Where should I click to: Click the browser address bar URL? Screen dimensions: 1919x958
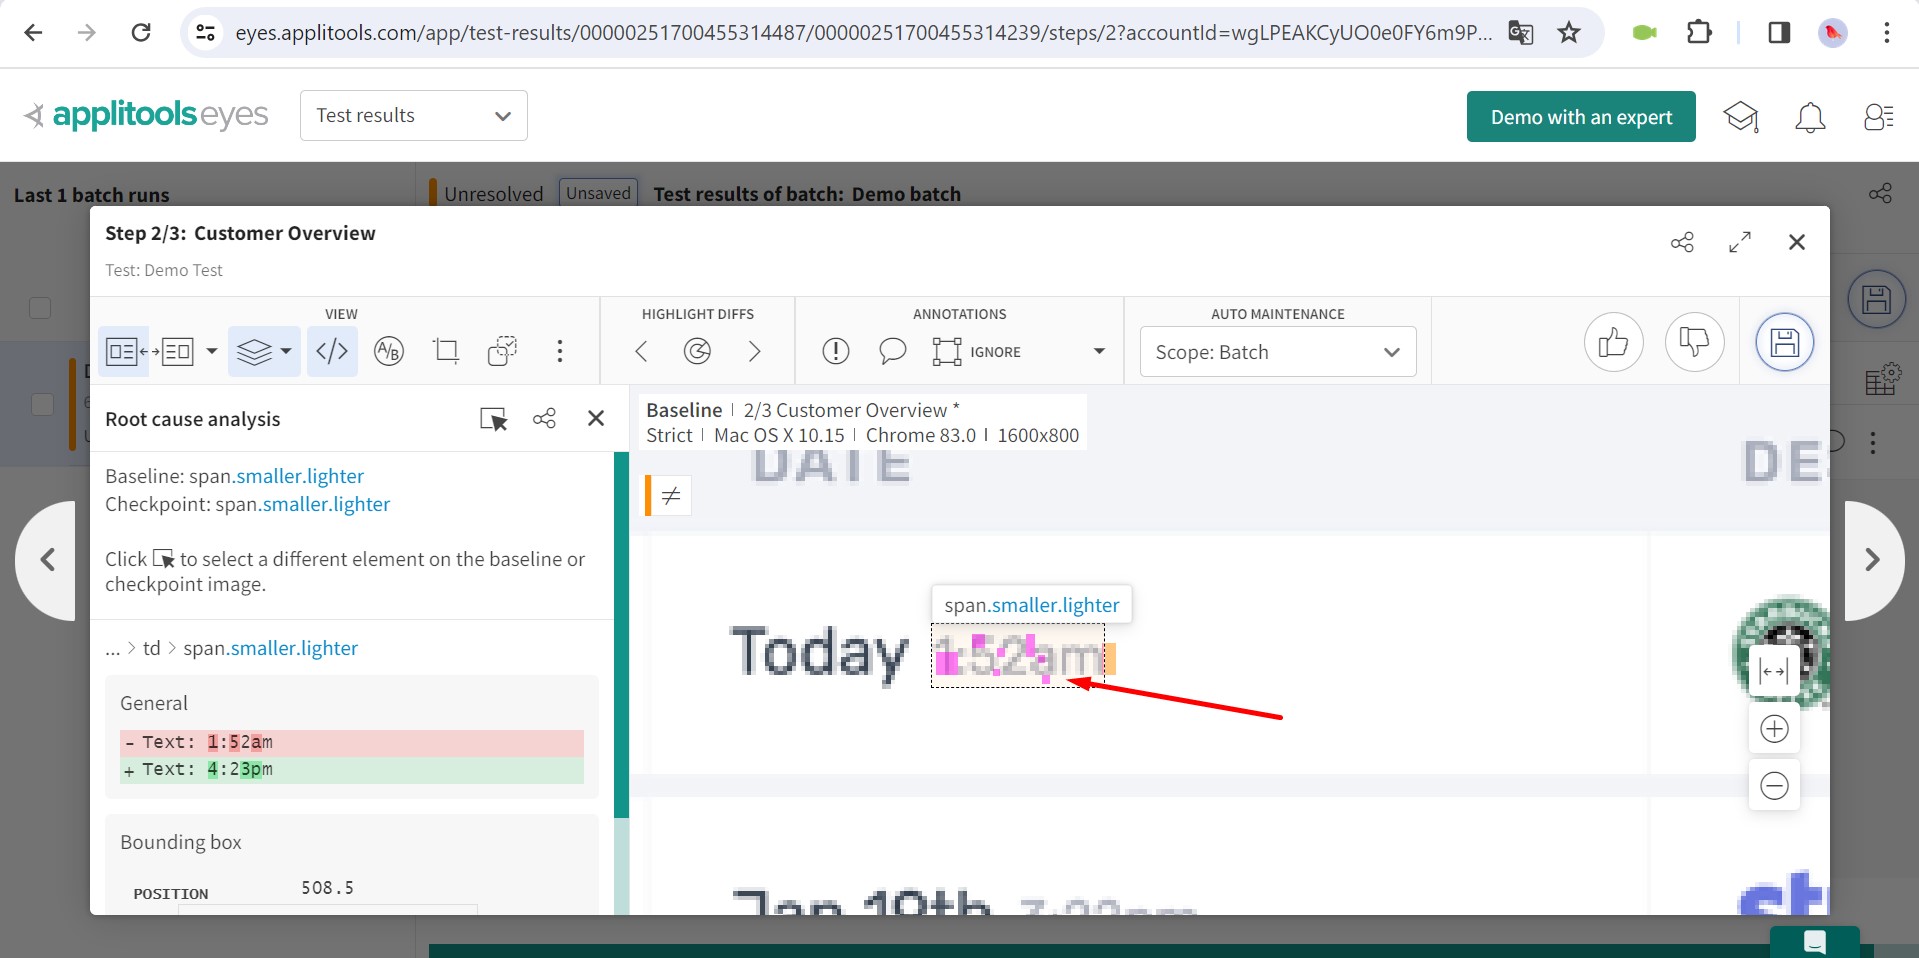[x=863, y=33]
